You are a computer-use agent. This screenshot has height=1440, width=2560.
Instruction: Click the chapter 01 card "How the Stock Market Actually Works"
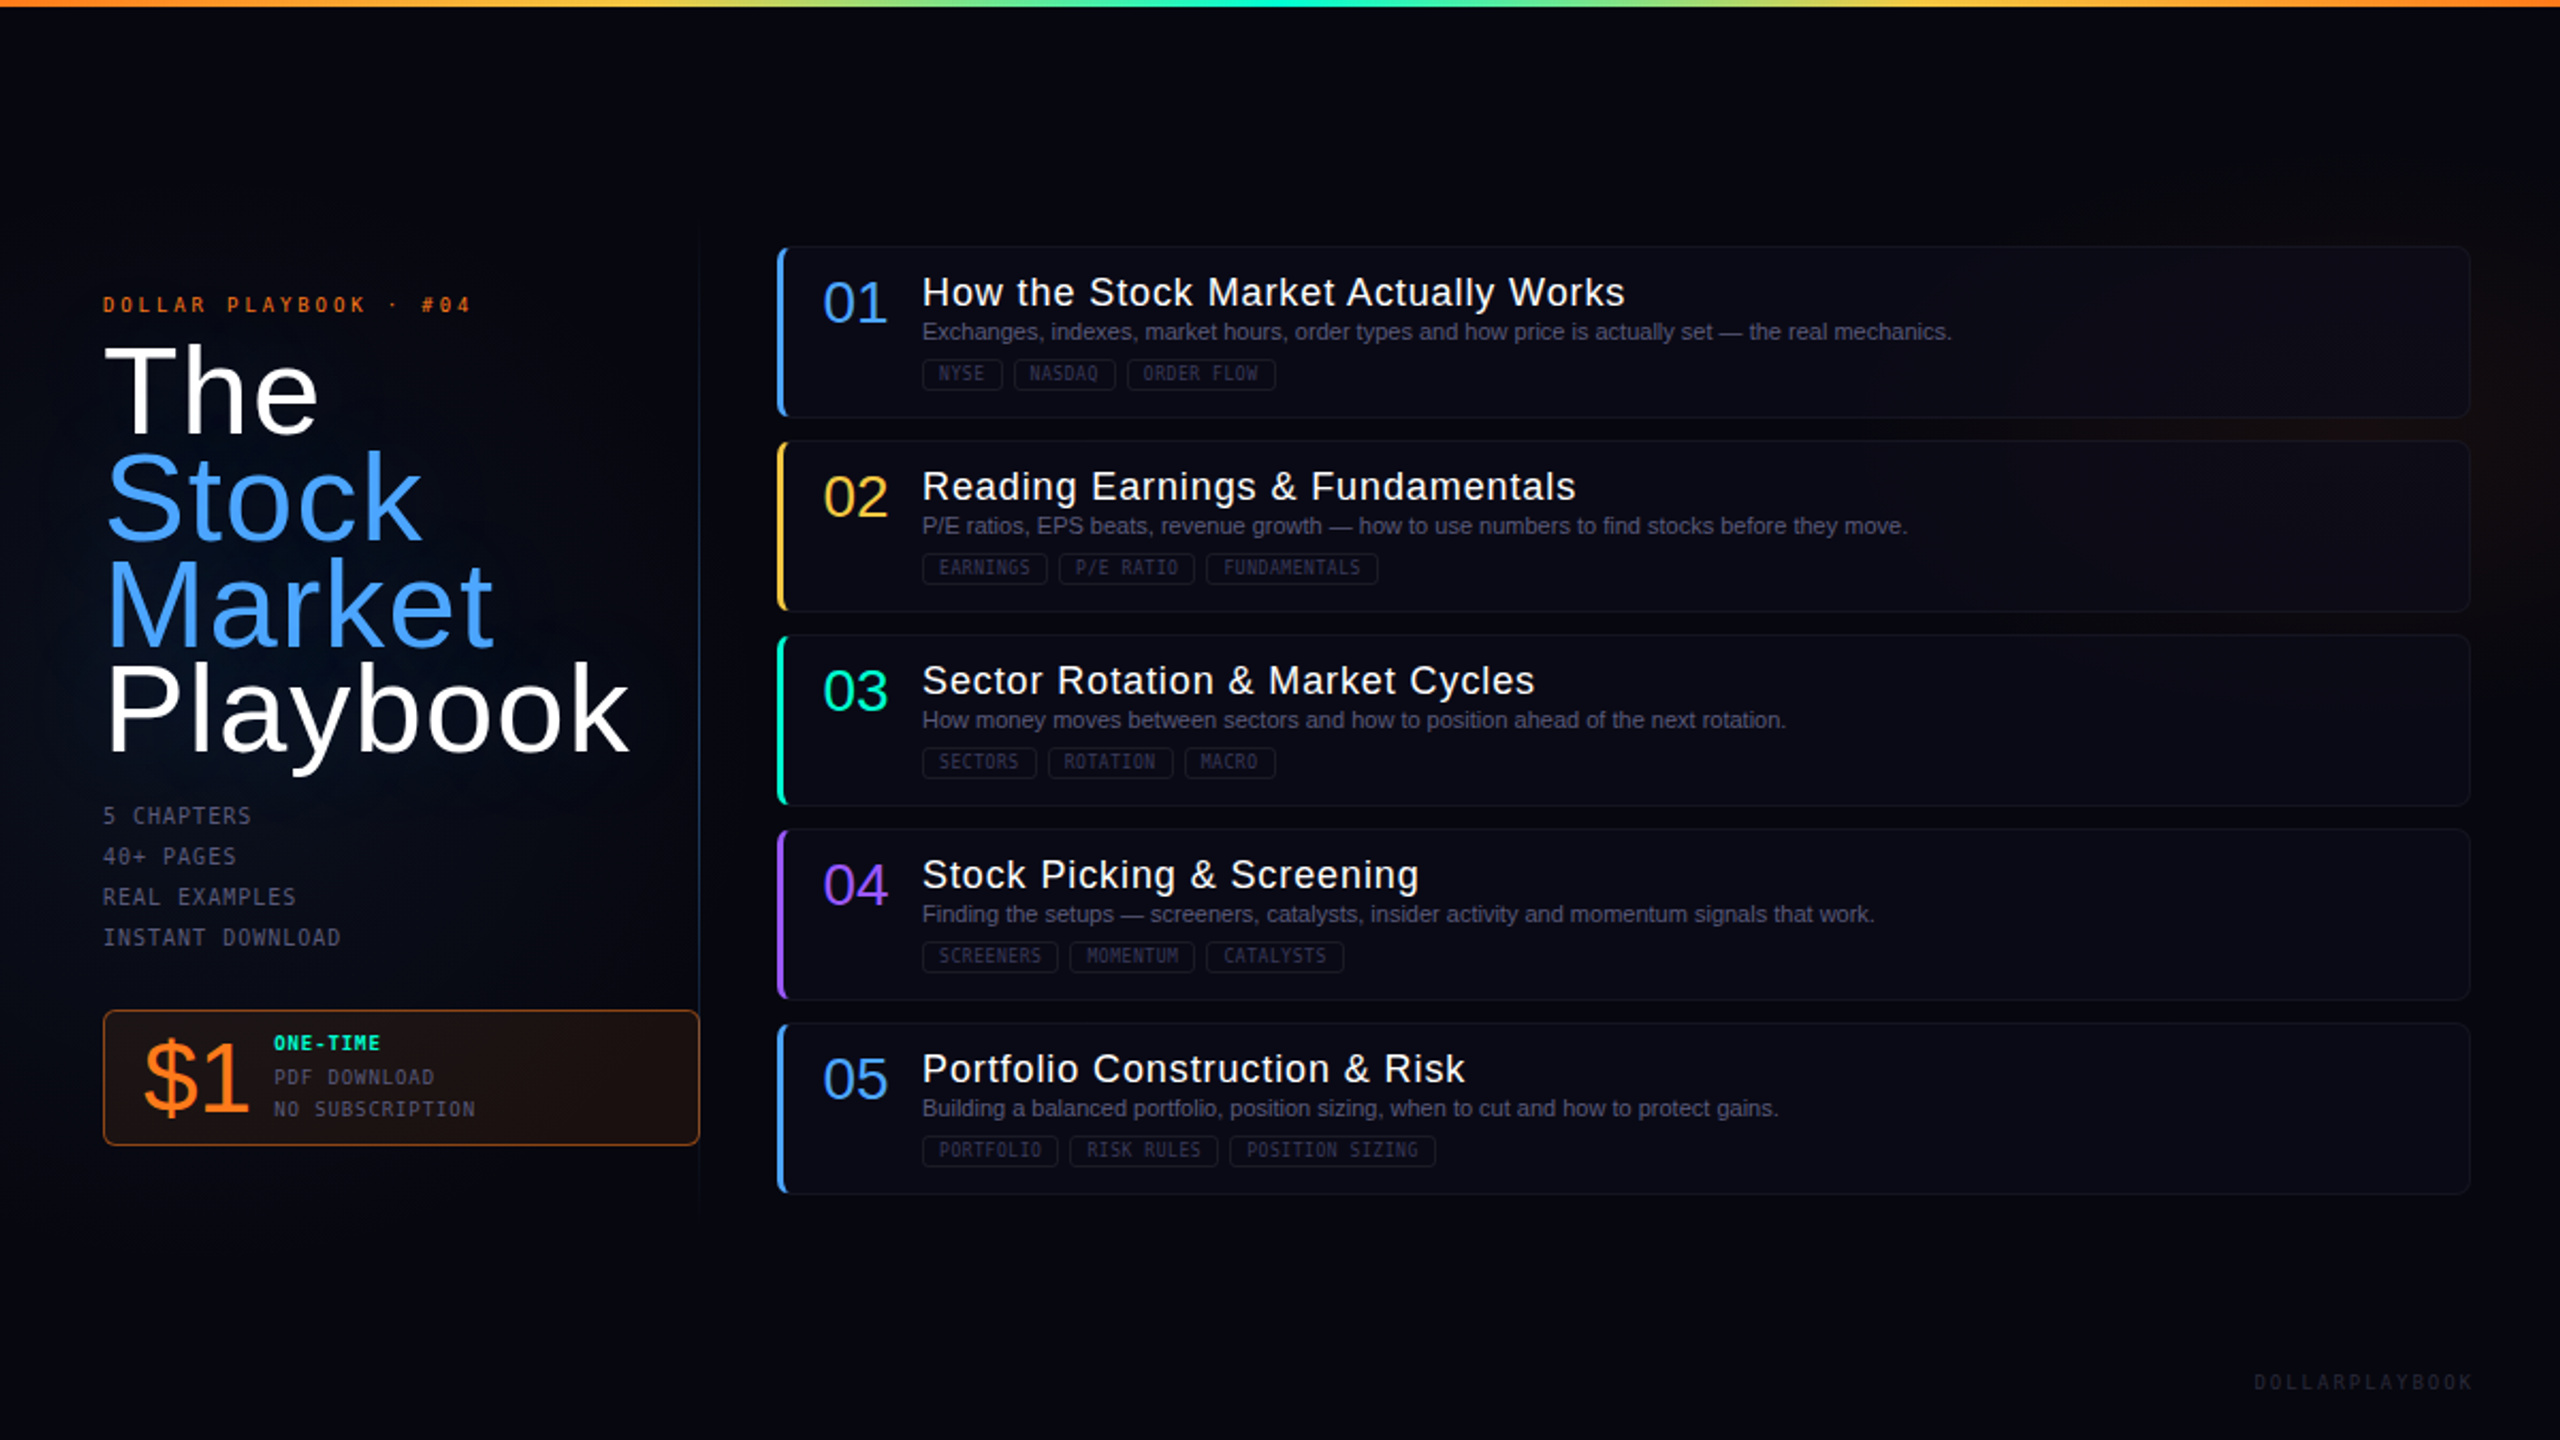1623,332
